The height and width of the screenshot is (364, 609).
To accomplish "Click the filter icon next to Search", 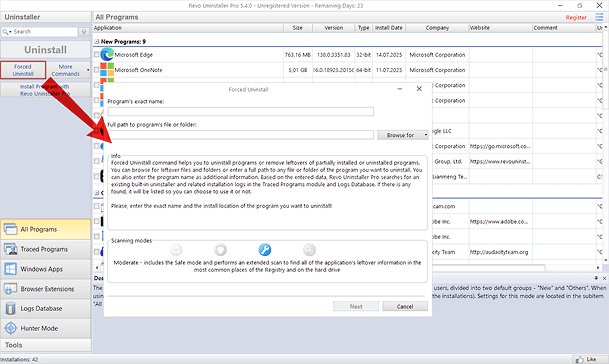I will tap(84, 32).
